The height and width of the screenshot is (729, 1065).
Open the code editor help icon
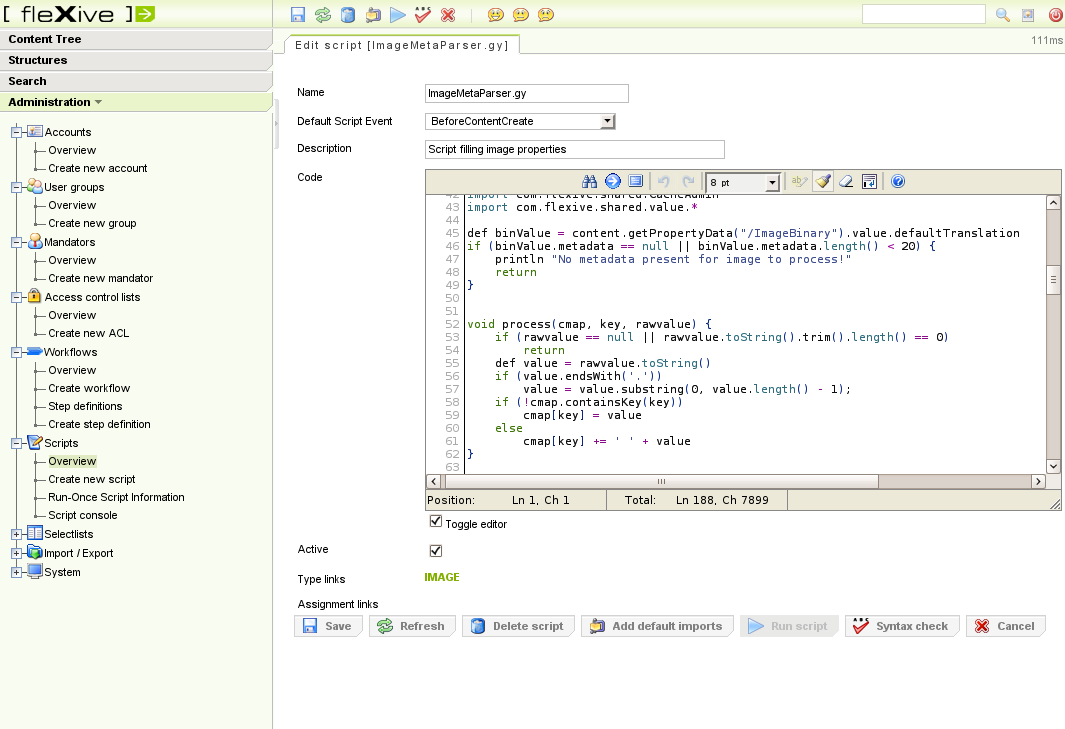[898, 181]
